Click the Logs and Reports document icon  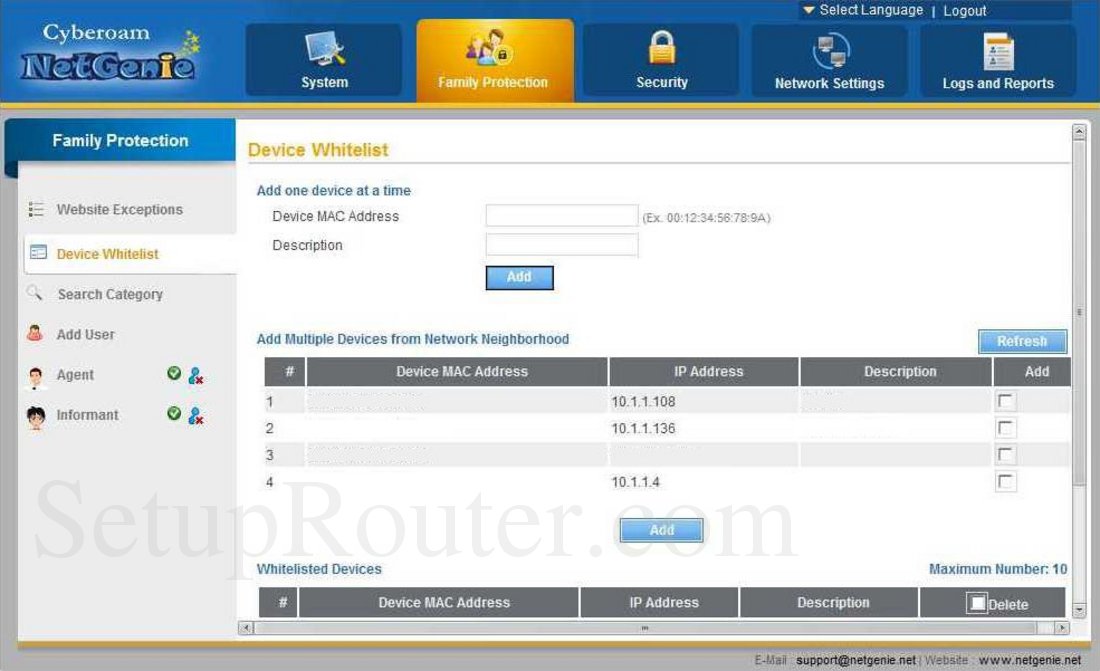[998, 51]
